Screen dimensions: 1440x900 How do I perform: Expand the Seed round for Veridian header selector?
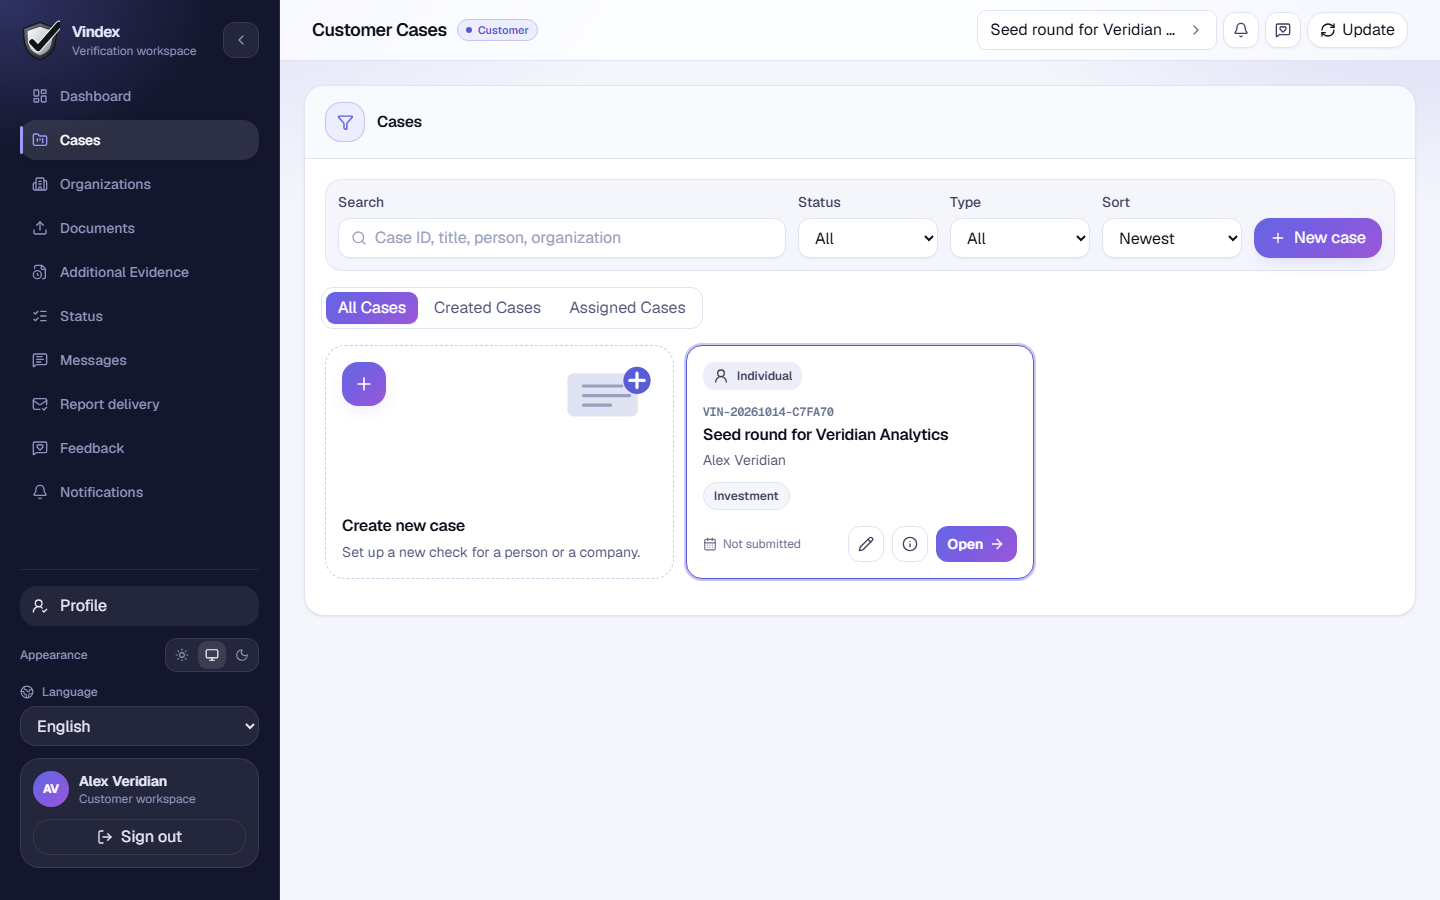pos(1097,30)
